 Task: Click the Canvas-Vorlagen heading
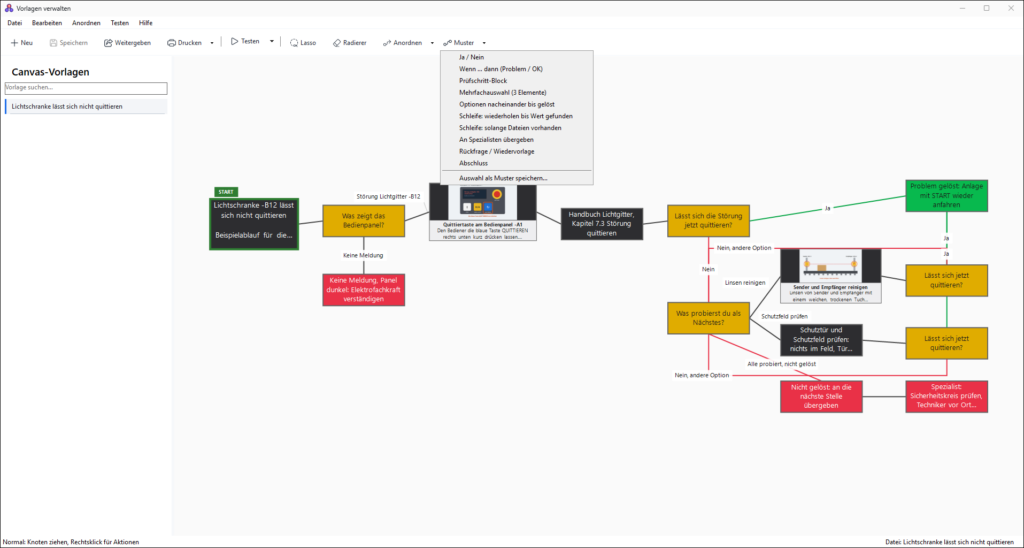[x=50, y=72]
